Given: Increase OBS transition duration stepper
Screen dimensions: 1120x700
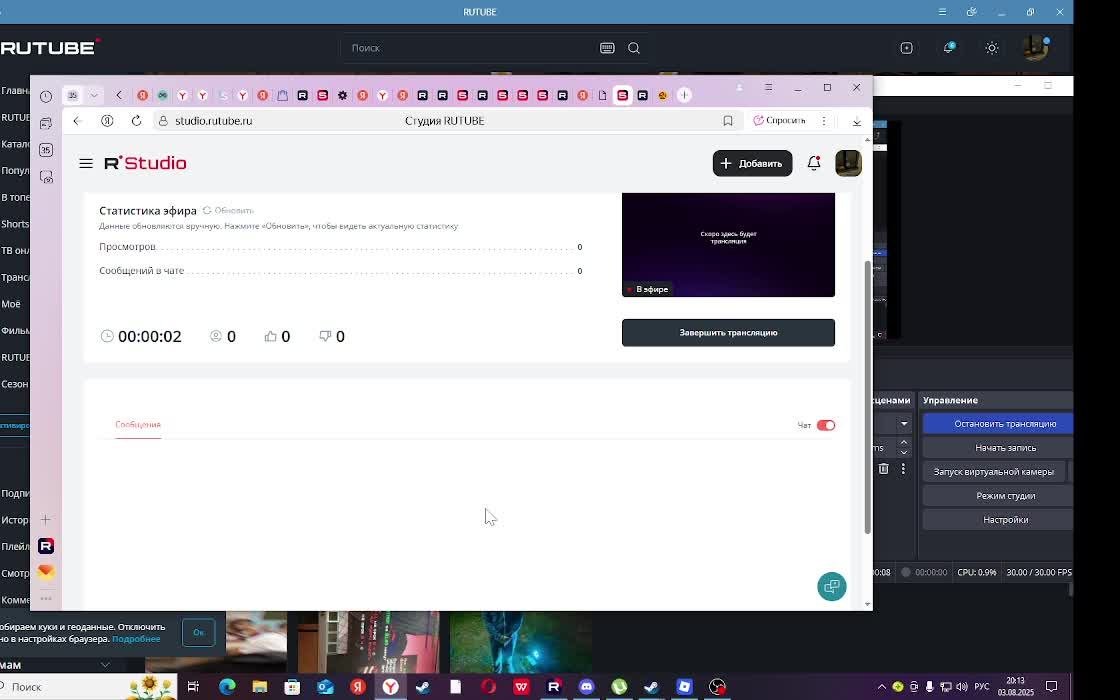Looking at the screenshot, I should (x=904, y=443).
